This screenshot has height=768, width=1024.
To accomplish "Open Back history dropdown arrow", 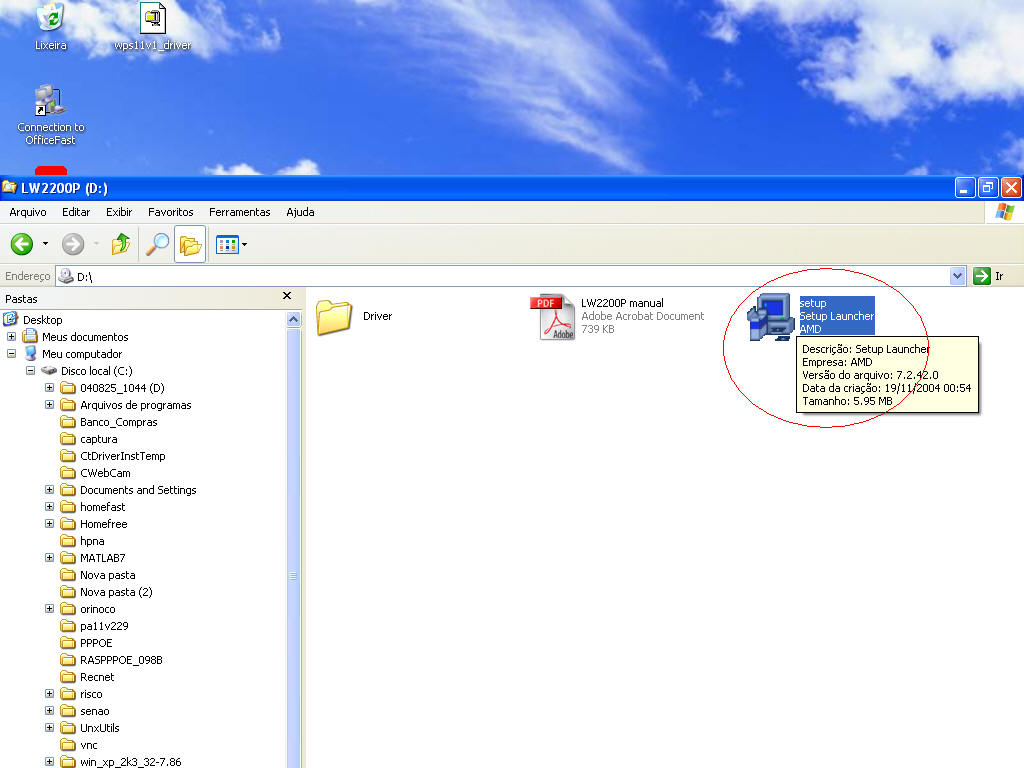I will point(45,244).
